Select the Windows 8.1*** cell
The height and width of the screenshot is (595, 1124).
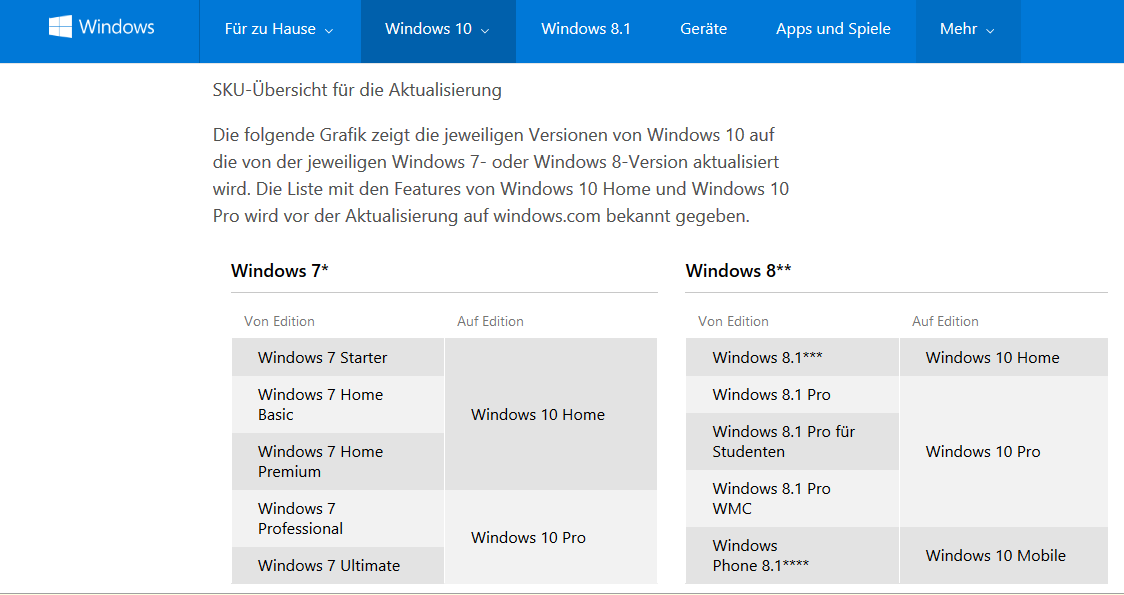click(792, 357)
